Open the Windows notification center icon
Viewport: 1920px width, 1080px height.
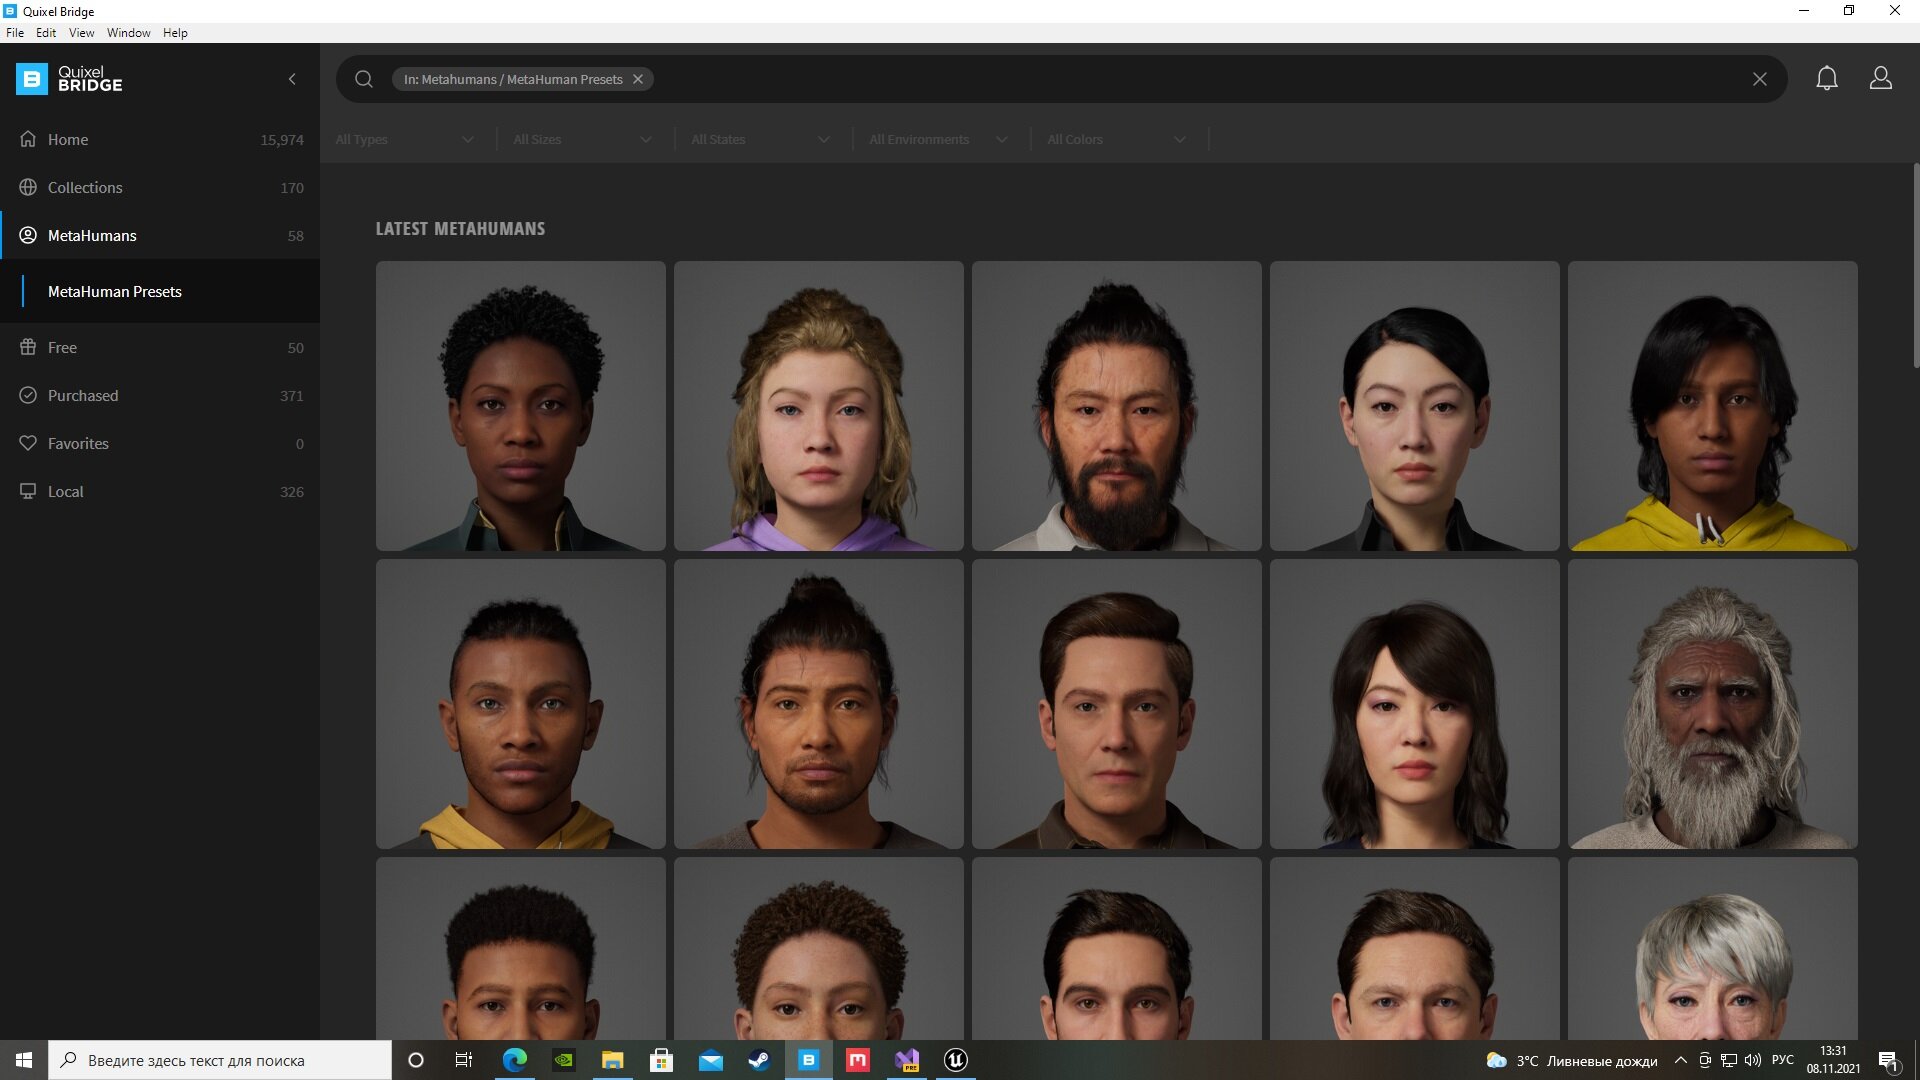[x=1888, y=1061]
